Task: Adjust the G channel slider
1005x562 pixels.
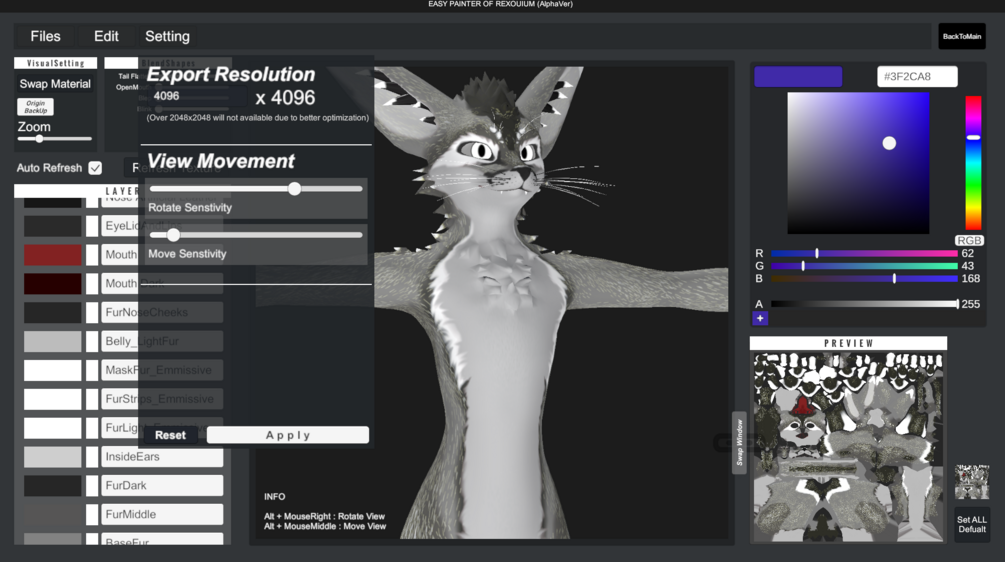Action: pyautogui.click(x=864, y=266)
